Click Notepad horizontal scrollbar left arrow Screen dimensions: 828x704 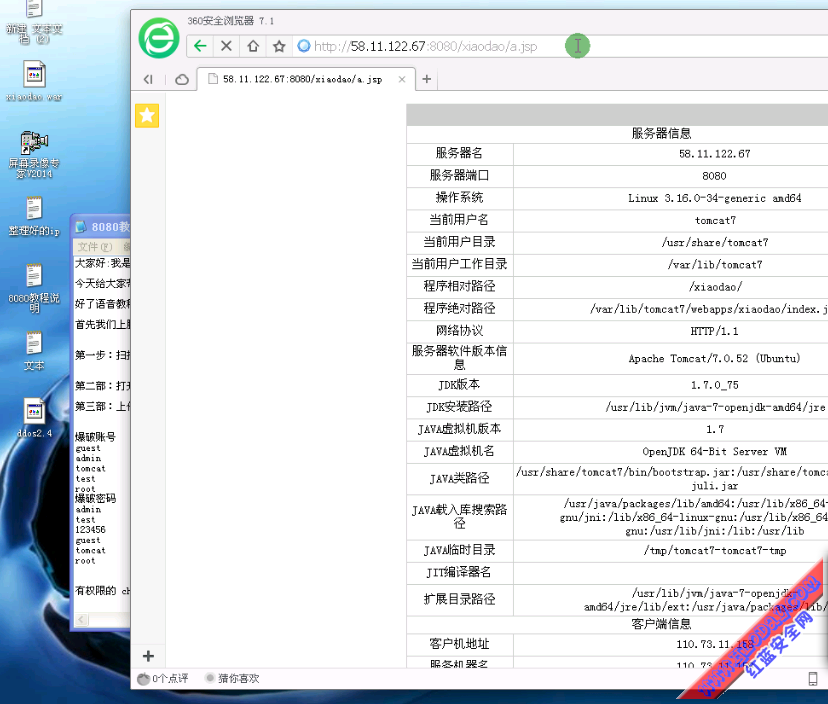pyautogui.click(x=81, y=619)
